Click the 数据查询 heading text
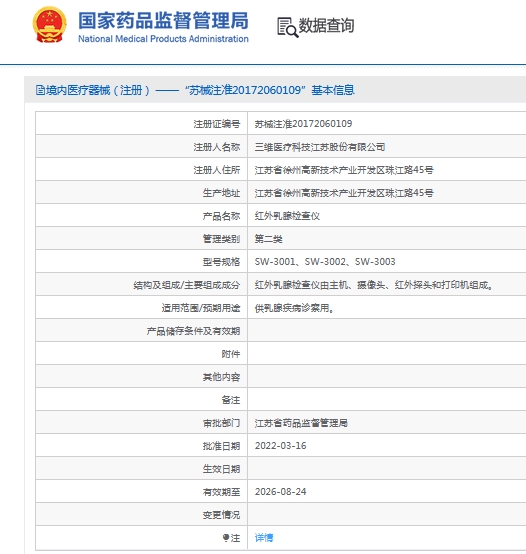The height and width of the screenshot is (554, 526). click(326, 25)
